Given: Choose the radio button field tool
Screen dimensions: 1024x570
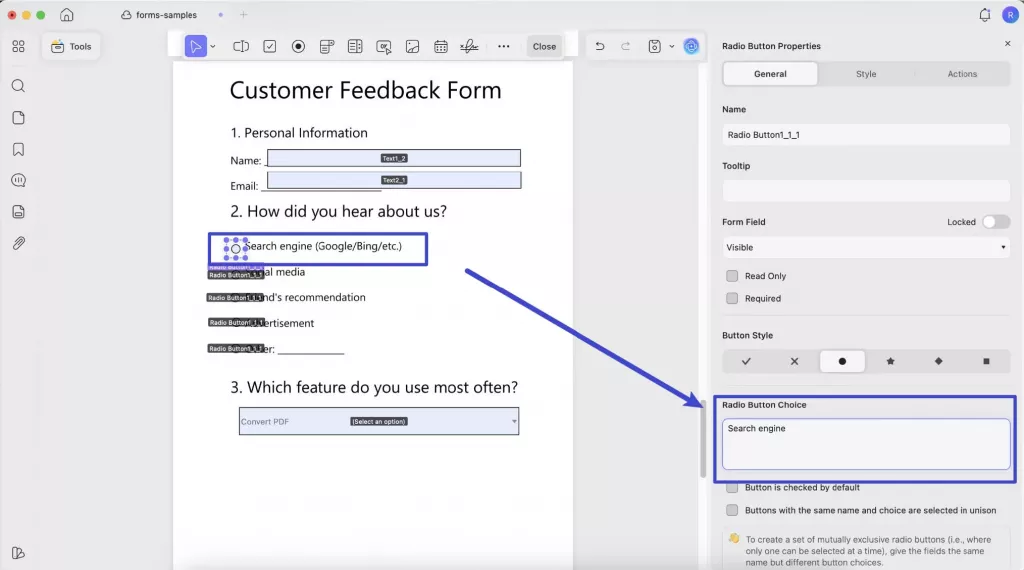Looking at the screenshot, I should point(298,46).
